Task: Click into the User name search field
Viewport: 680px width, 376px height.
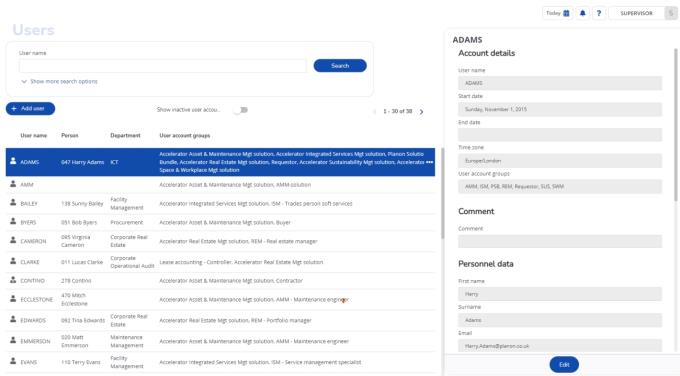Action: (x=163, y=66)
